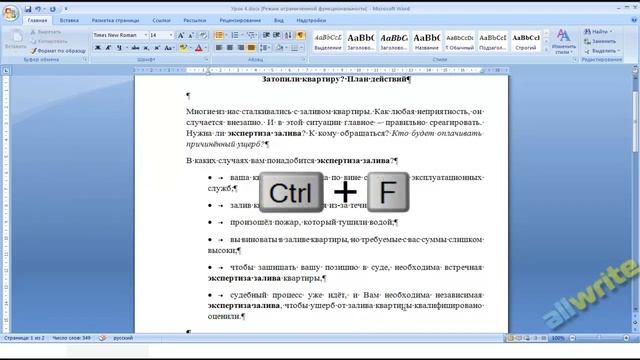Open the Times New Roman font dropdown
The height and width of the screenshot is (360, 640).
coord(146,36)
